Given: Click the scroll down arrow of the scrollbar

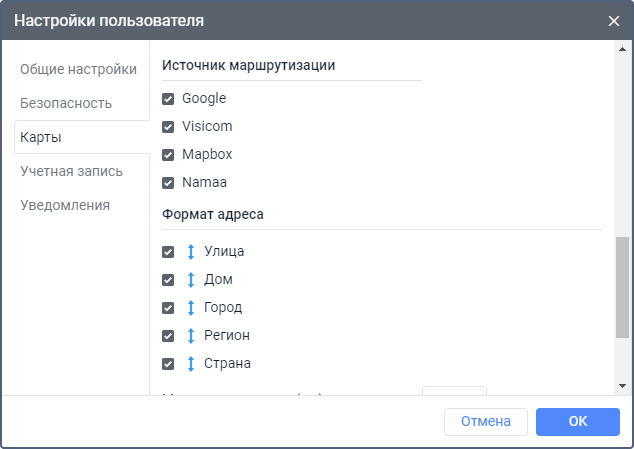Looking at the screenshot, I should click(x=623, y=385).
